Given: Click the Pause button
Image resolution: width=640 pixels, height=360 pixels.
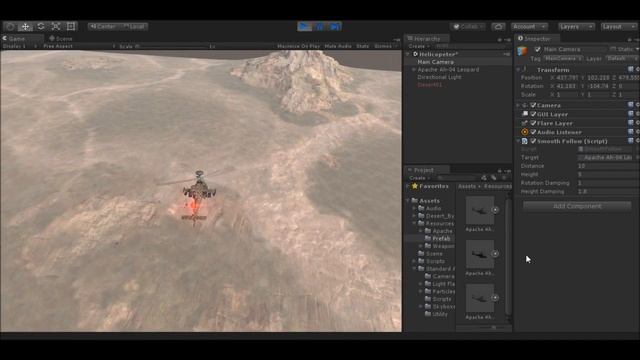Looking at the screenshot, I should pyautogui.click(x=319, y=27).
